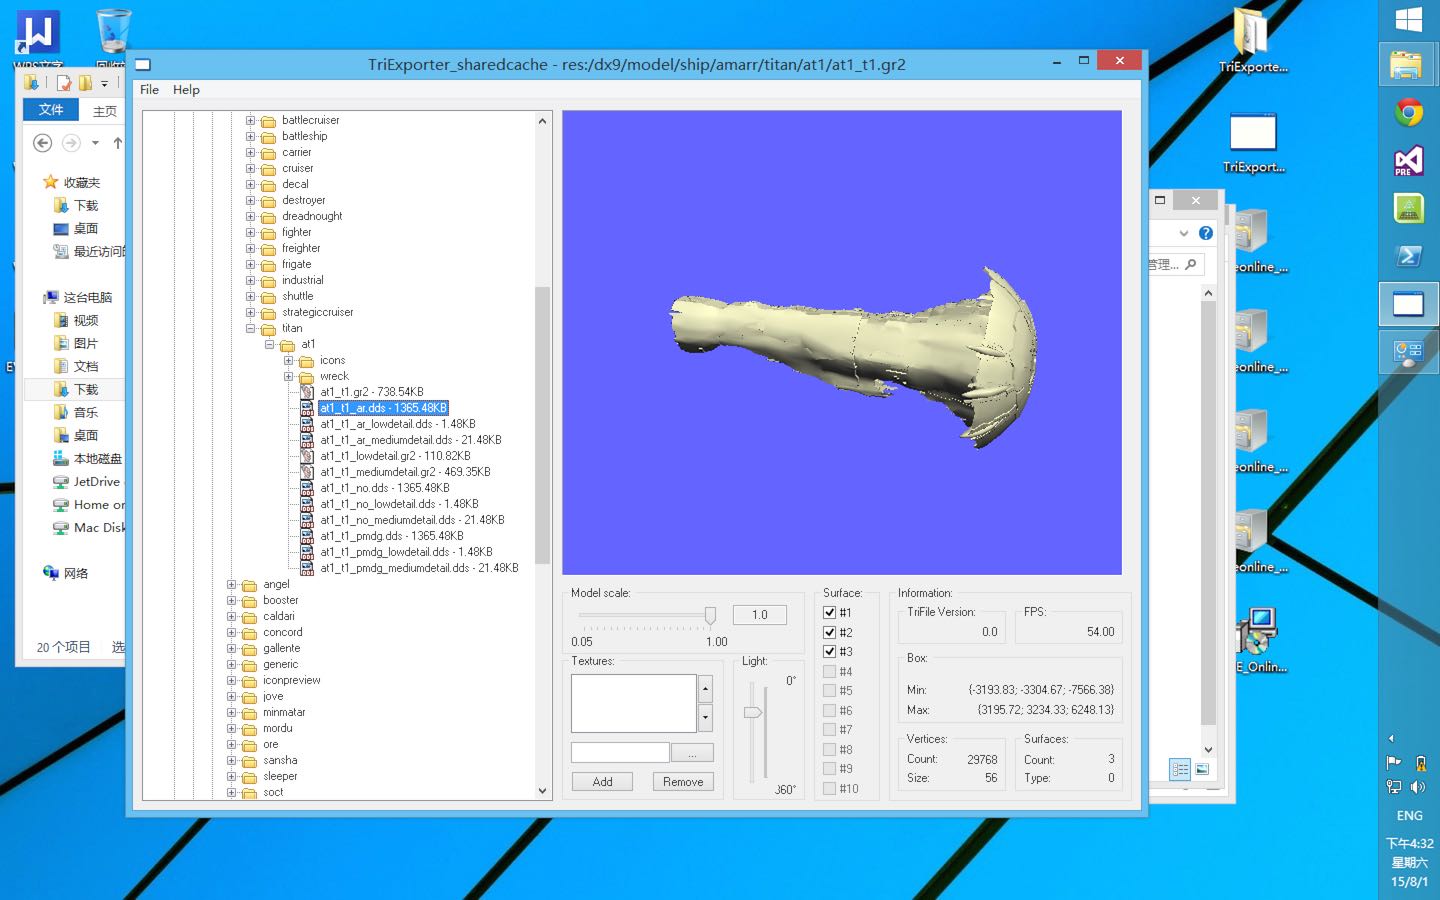Open the File menu
Viewport: 1440px width, 900px height.
[149, 89]
